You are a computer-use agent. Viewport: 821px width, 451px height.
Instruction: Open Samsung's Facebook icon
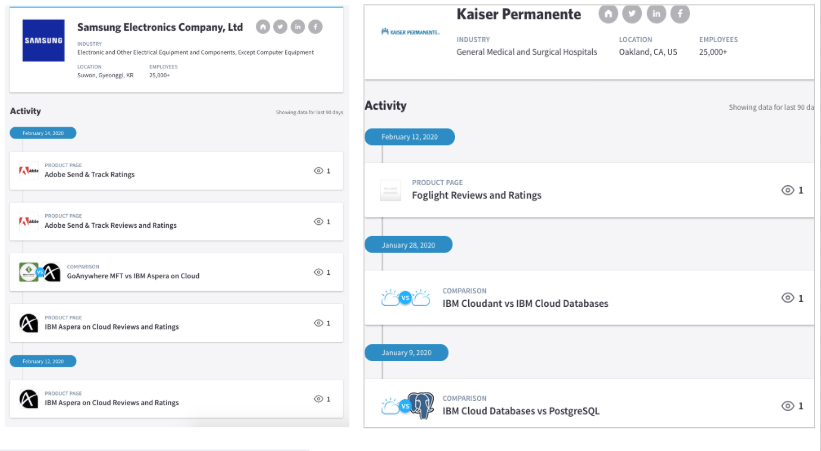point(315,27)
